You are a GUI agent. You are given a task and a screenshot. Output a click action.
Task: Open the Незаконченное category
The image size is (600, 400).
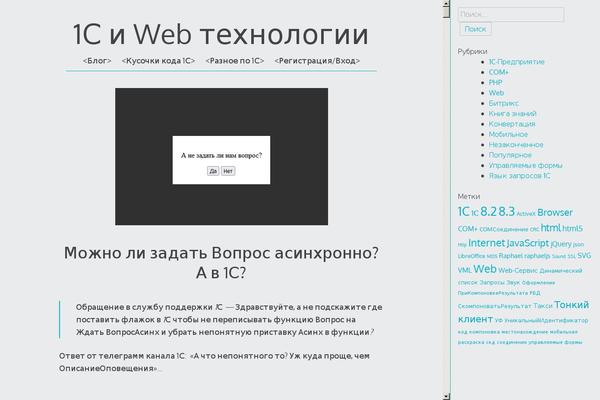(x=516, y=145)
